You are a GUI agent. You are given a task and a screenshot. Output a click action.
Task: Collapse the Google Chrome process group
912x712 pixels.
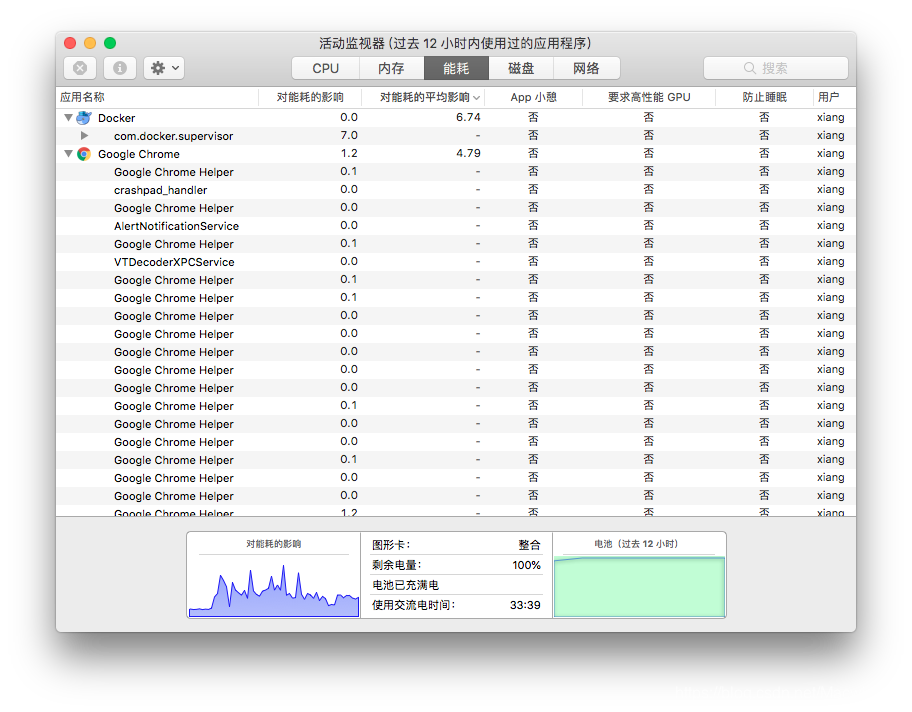tap(68, 154)
